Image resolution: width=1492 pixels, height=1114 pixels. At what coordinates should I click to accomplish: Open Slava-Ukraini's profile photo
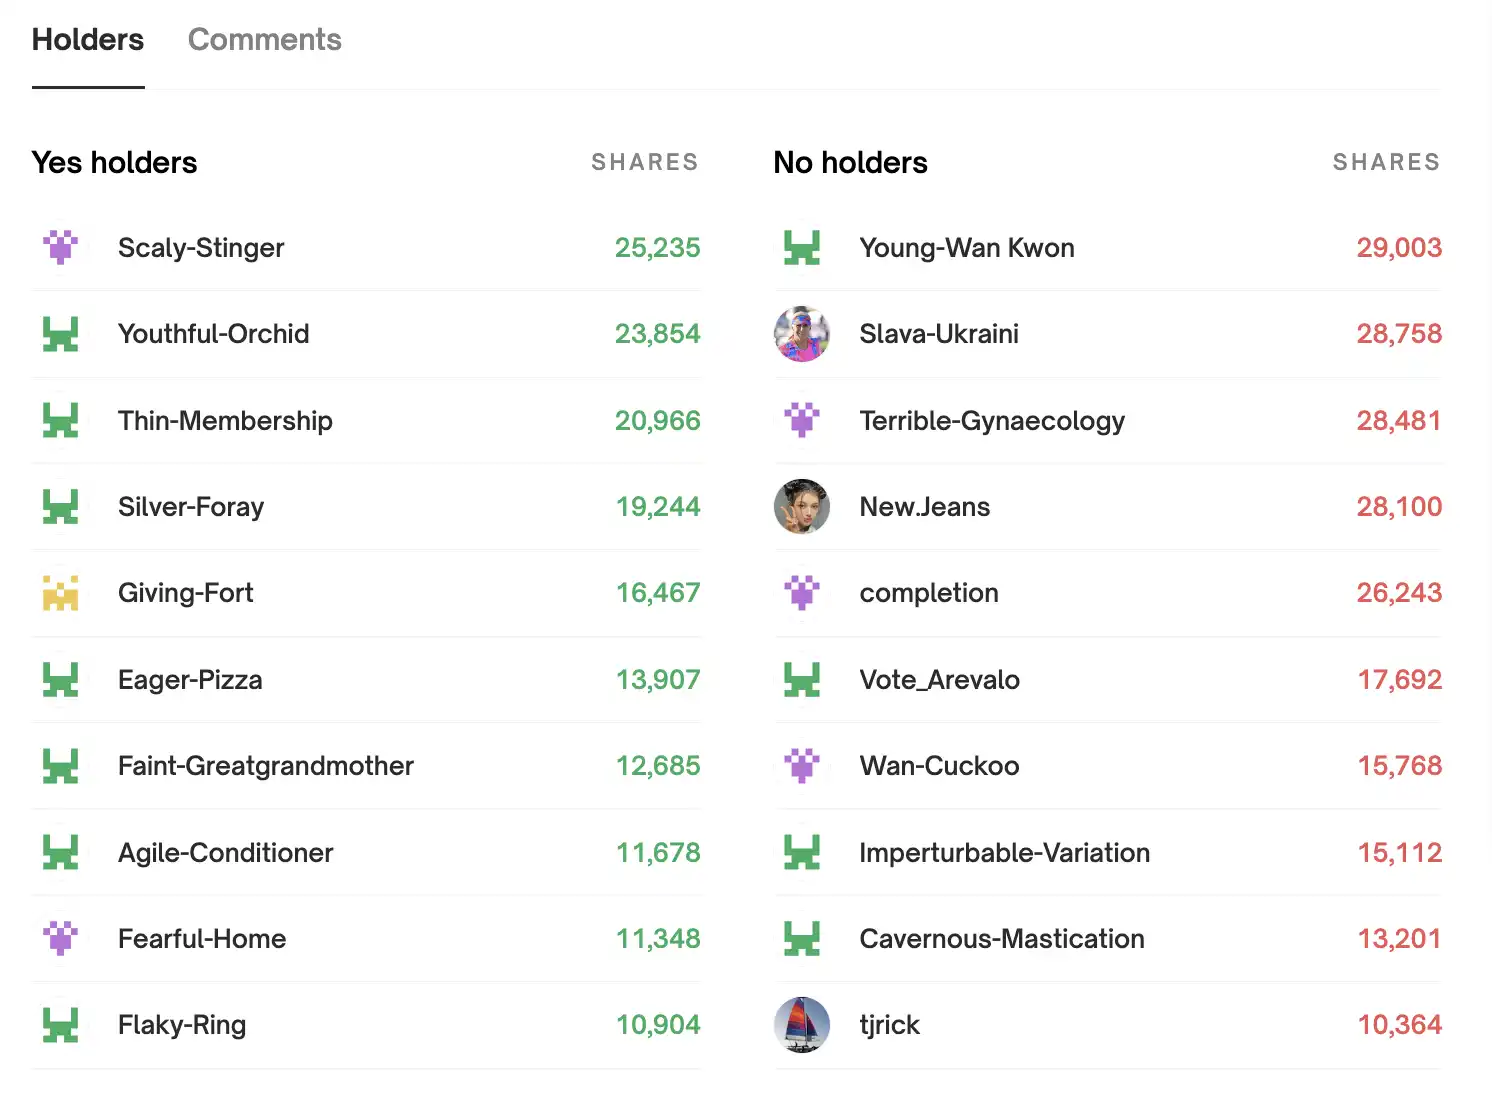tap(802, 334)
